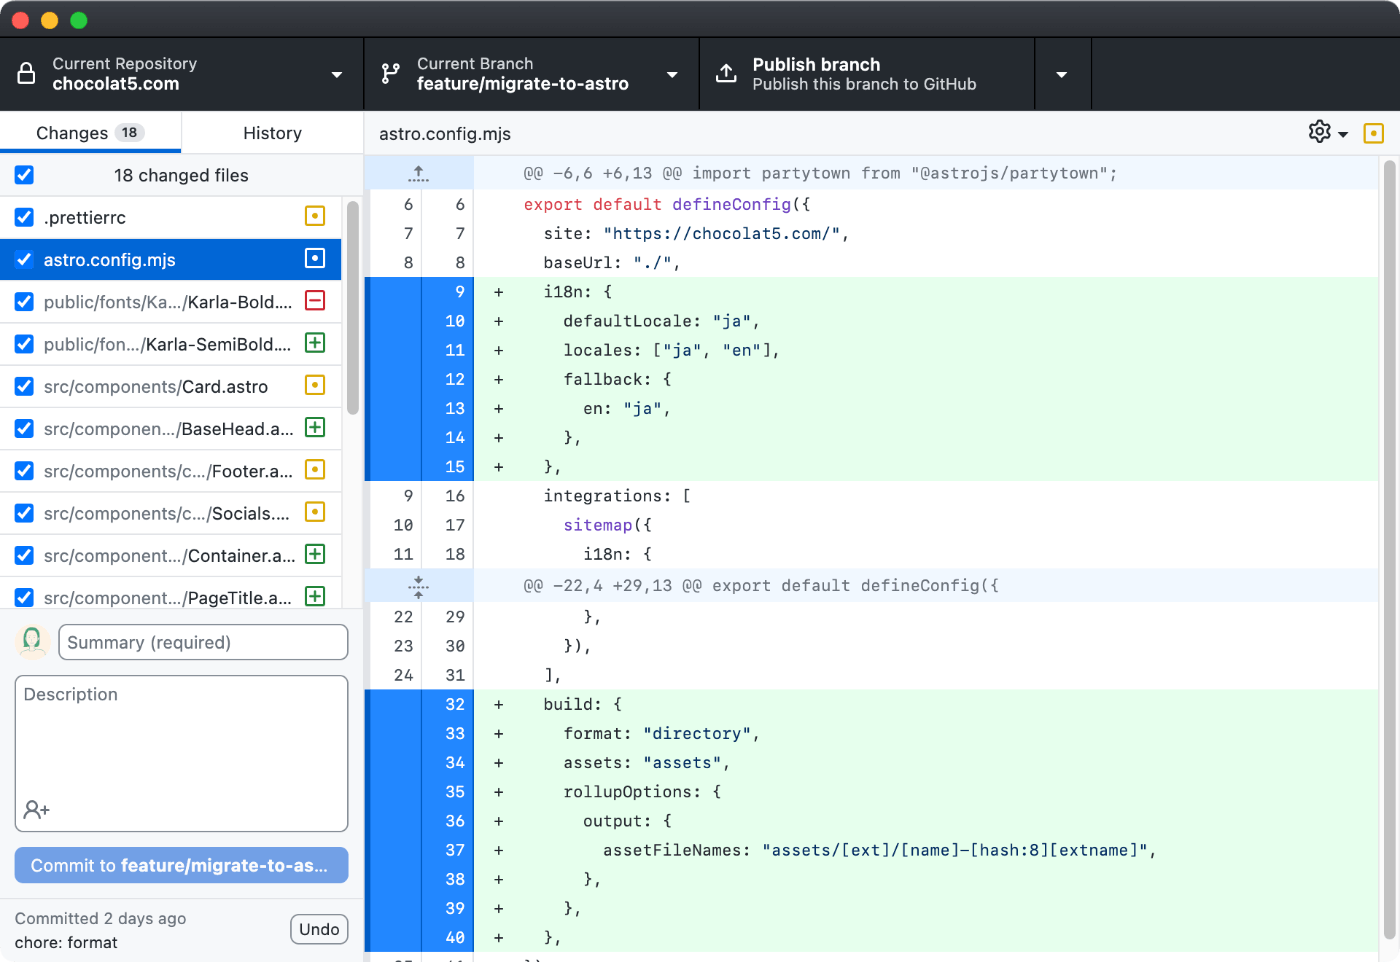Click Publish branch button
Screen dimensions: 1400x962
(866, 74)
